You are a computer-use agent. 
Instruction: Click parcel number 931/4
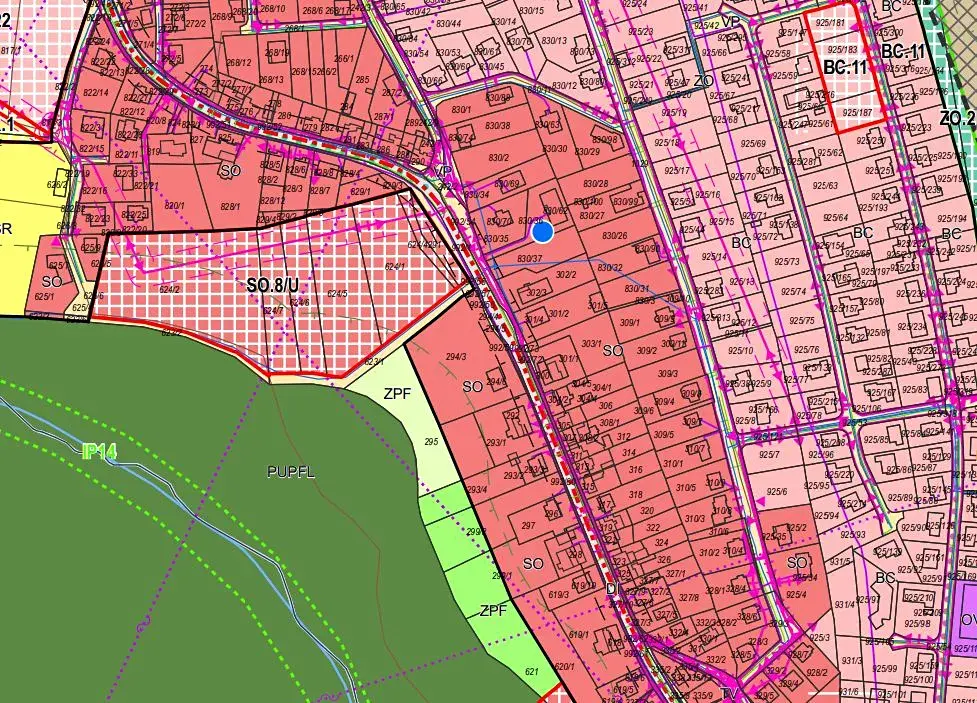844,603
